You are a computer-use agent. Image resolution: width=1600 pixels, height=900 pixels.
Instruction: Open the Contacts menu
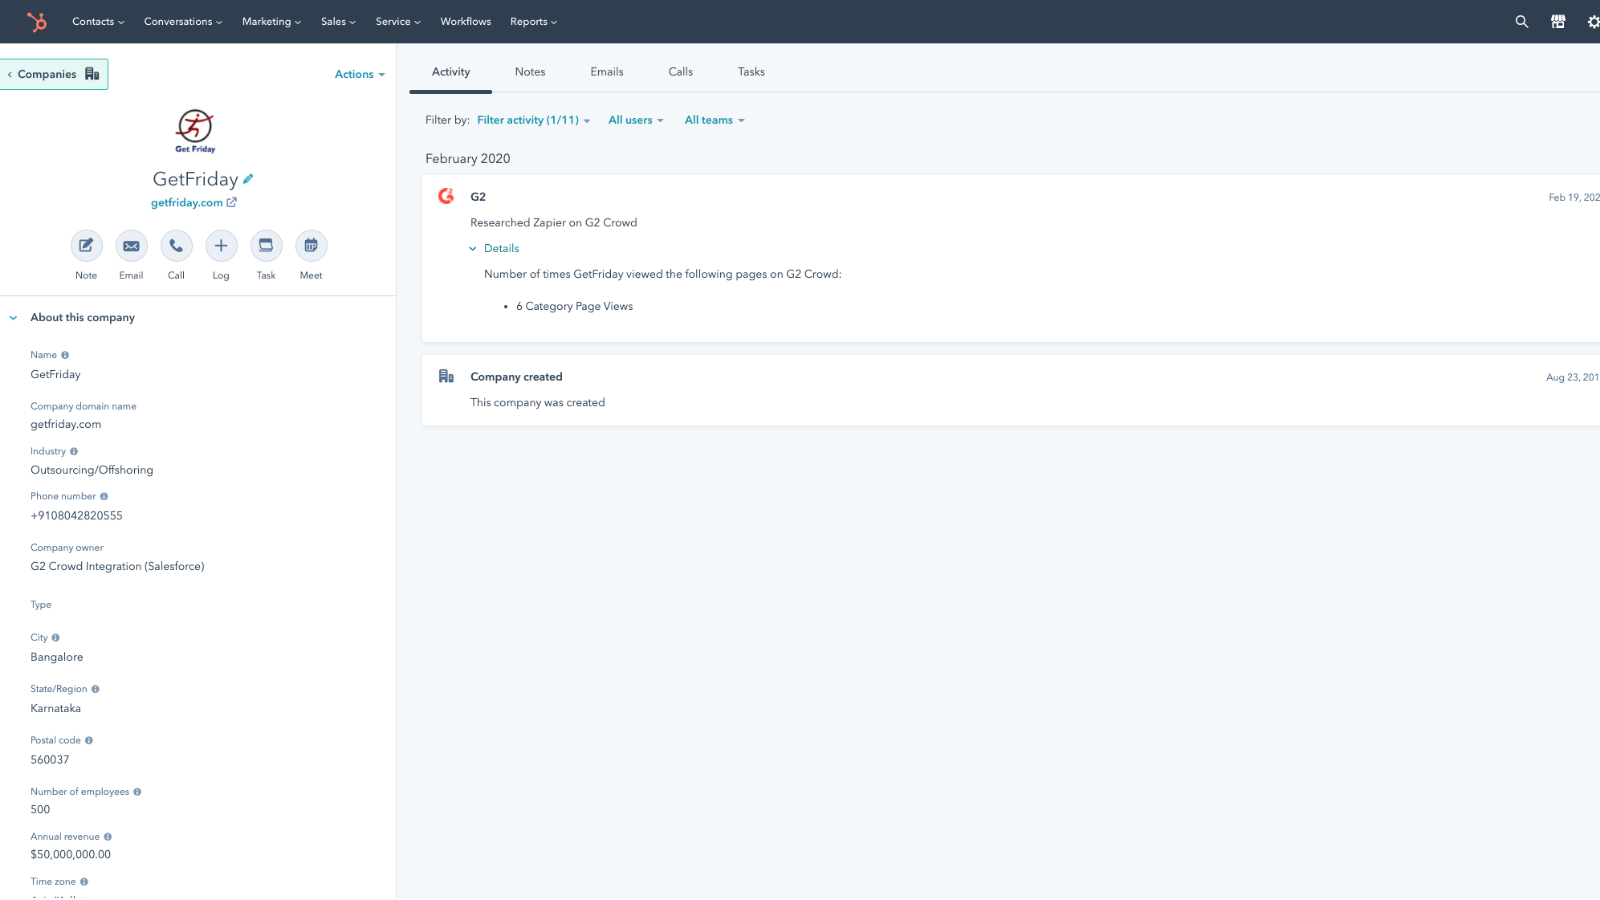(x=98, y=22)
